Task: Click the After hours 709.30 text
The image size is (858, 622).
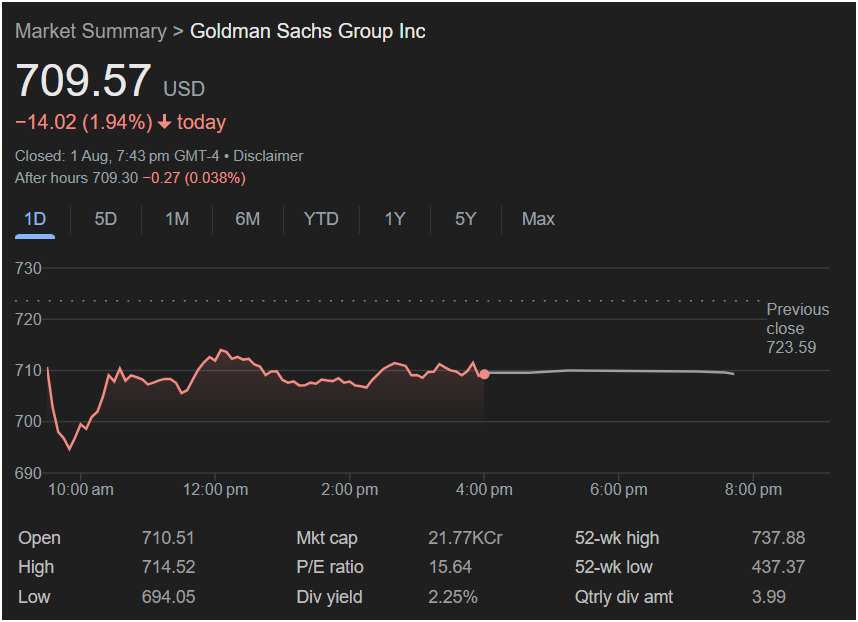Action: point(77,178)
